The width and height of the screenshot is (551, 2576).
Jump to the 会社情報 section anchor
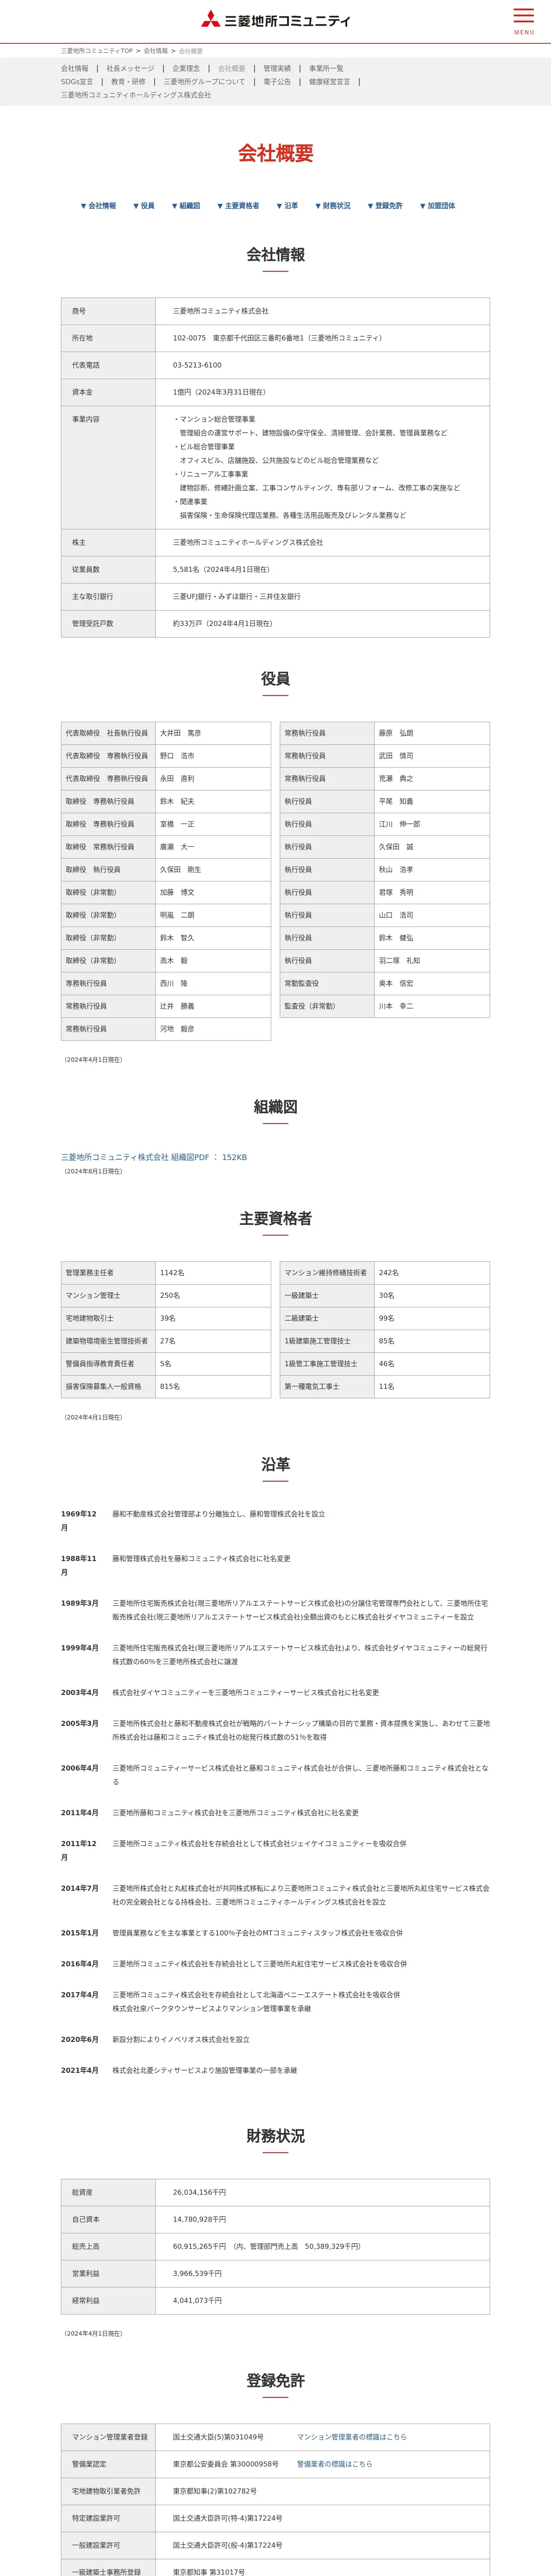coord(98,206)
